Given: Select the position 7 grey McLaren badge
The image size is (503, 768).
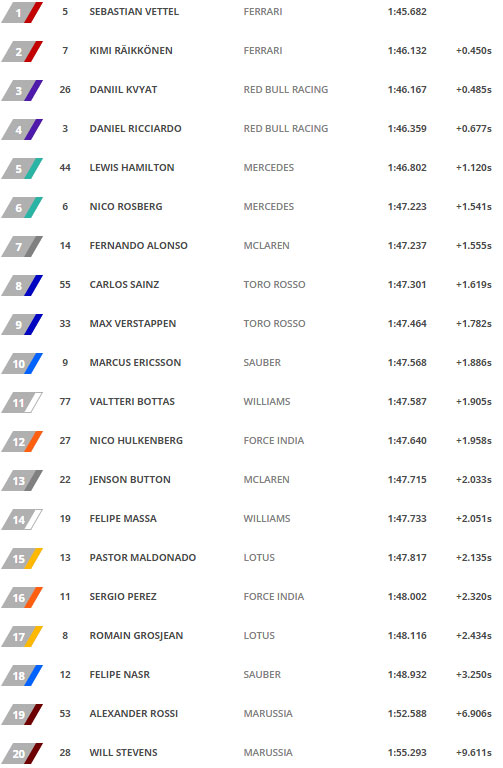Looking at the screenshot, I should click(22, 246).
